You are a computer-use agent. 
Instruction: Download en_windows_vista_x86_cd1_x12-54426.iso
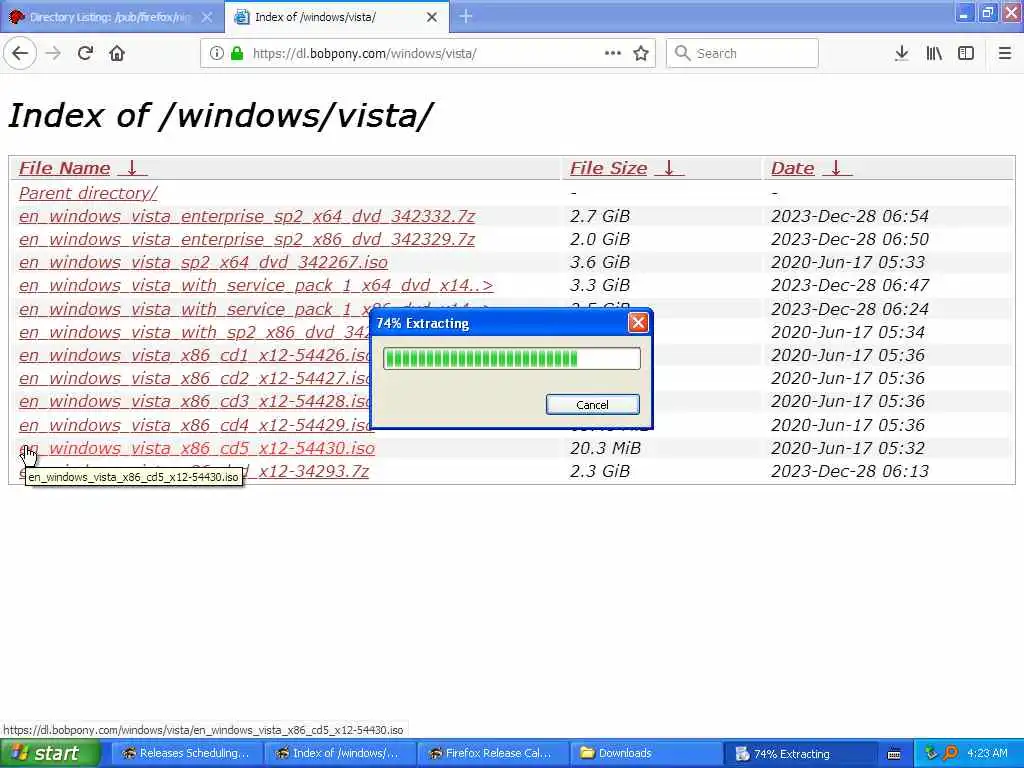click(x=194, y=355)
